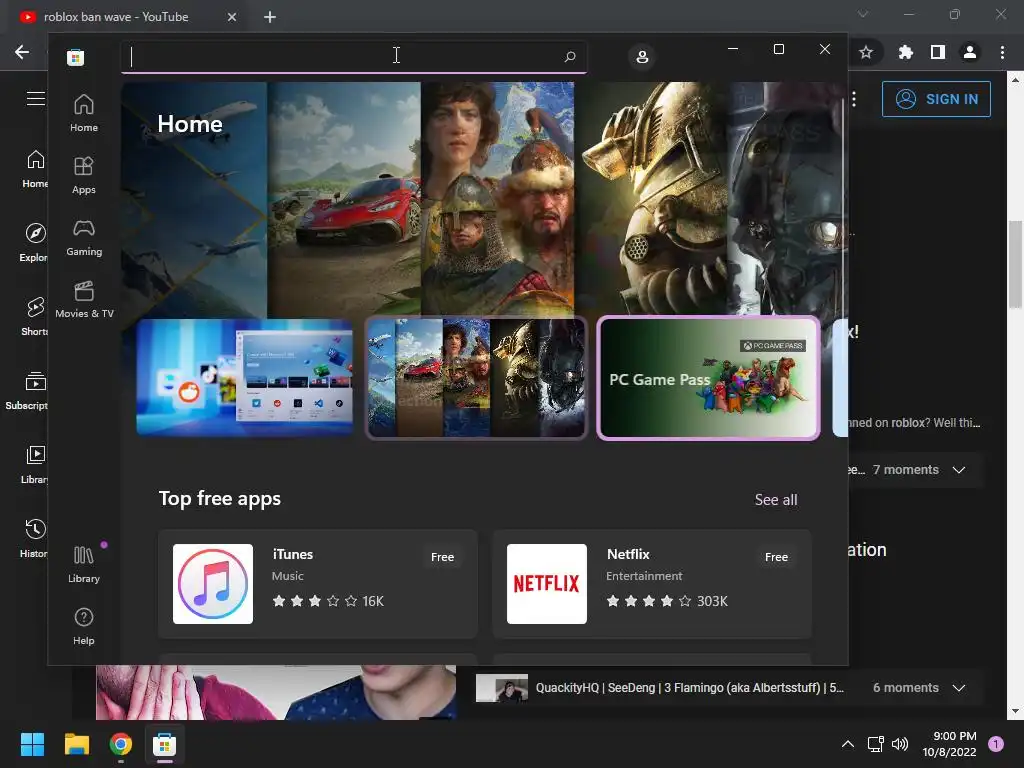
Task: Open the taskbar clock and date
Action: point(949,744)
